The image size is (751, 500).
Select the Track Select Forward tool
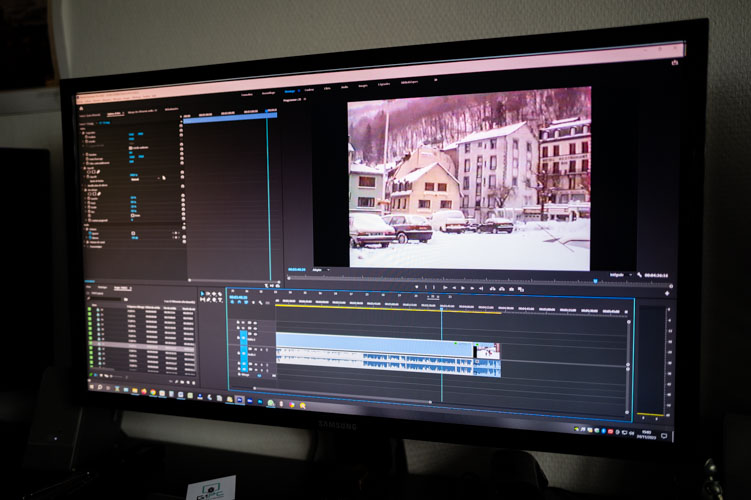(208, 294)
